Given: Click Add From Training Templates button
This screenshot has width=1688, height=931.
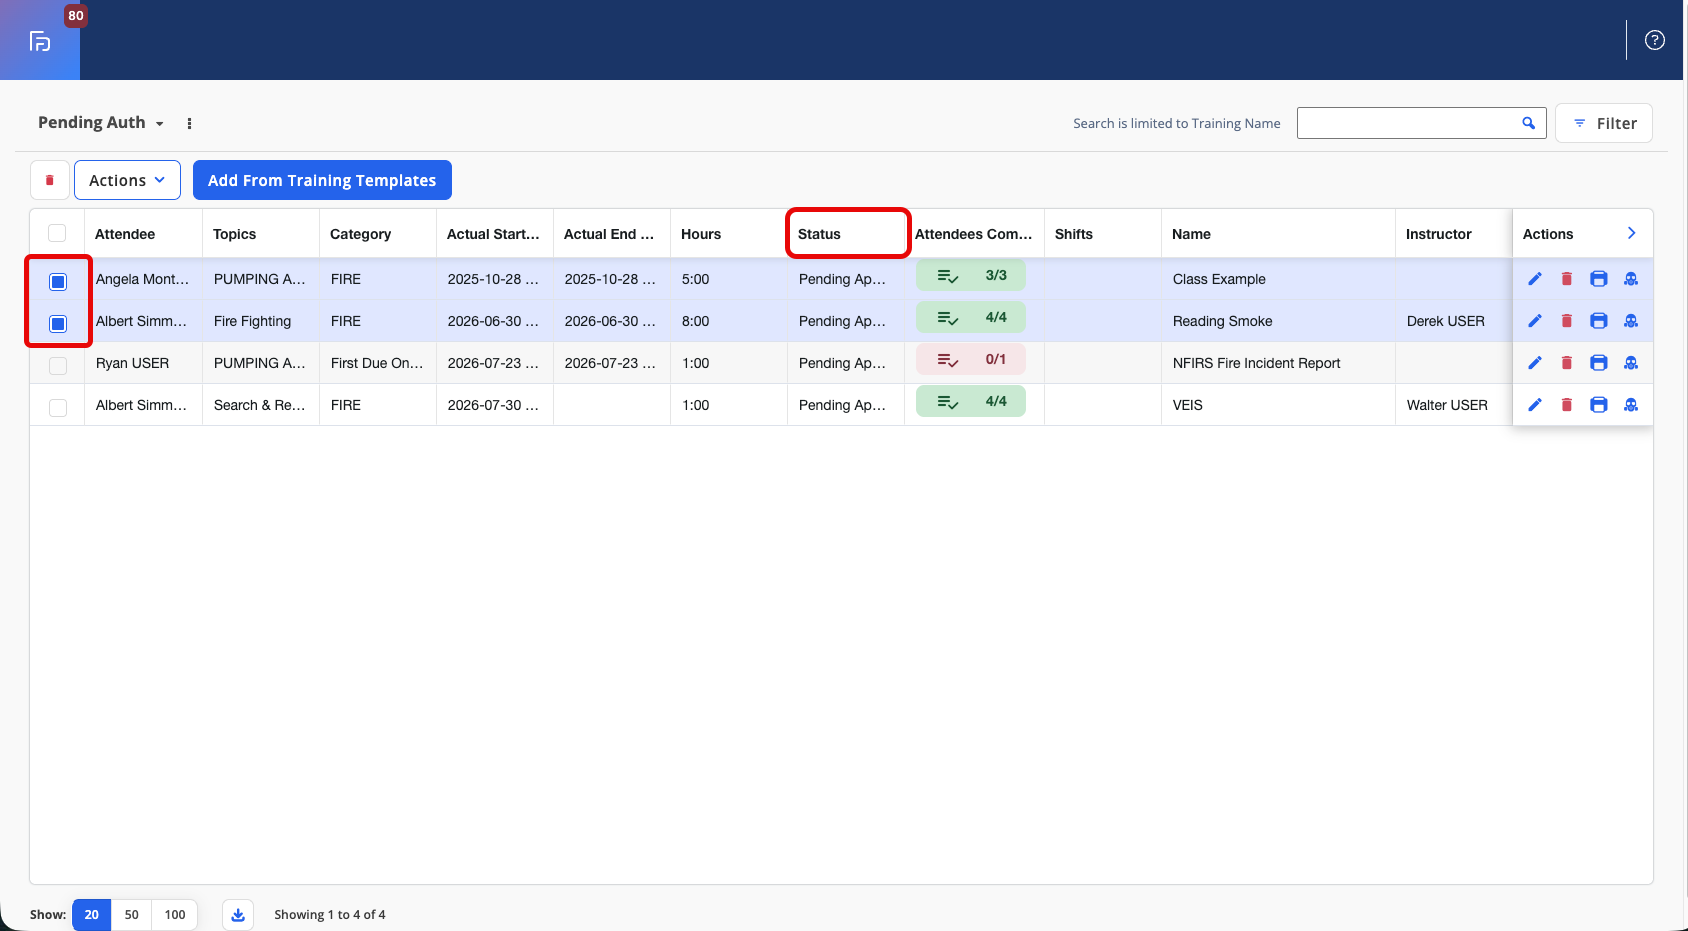Looking at the screenshot, I should point(322,180).
